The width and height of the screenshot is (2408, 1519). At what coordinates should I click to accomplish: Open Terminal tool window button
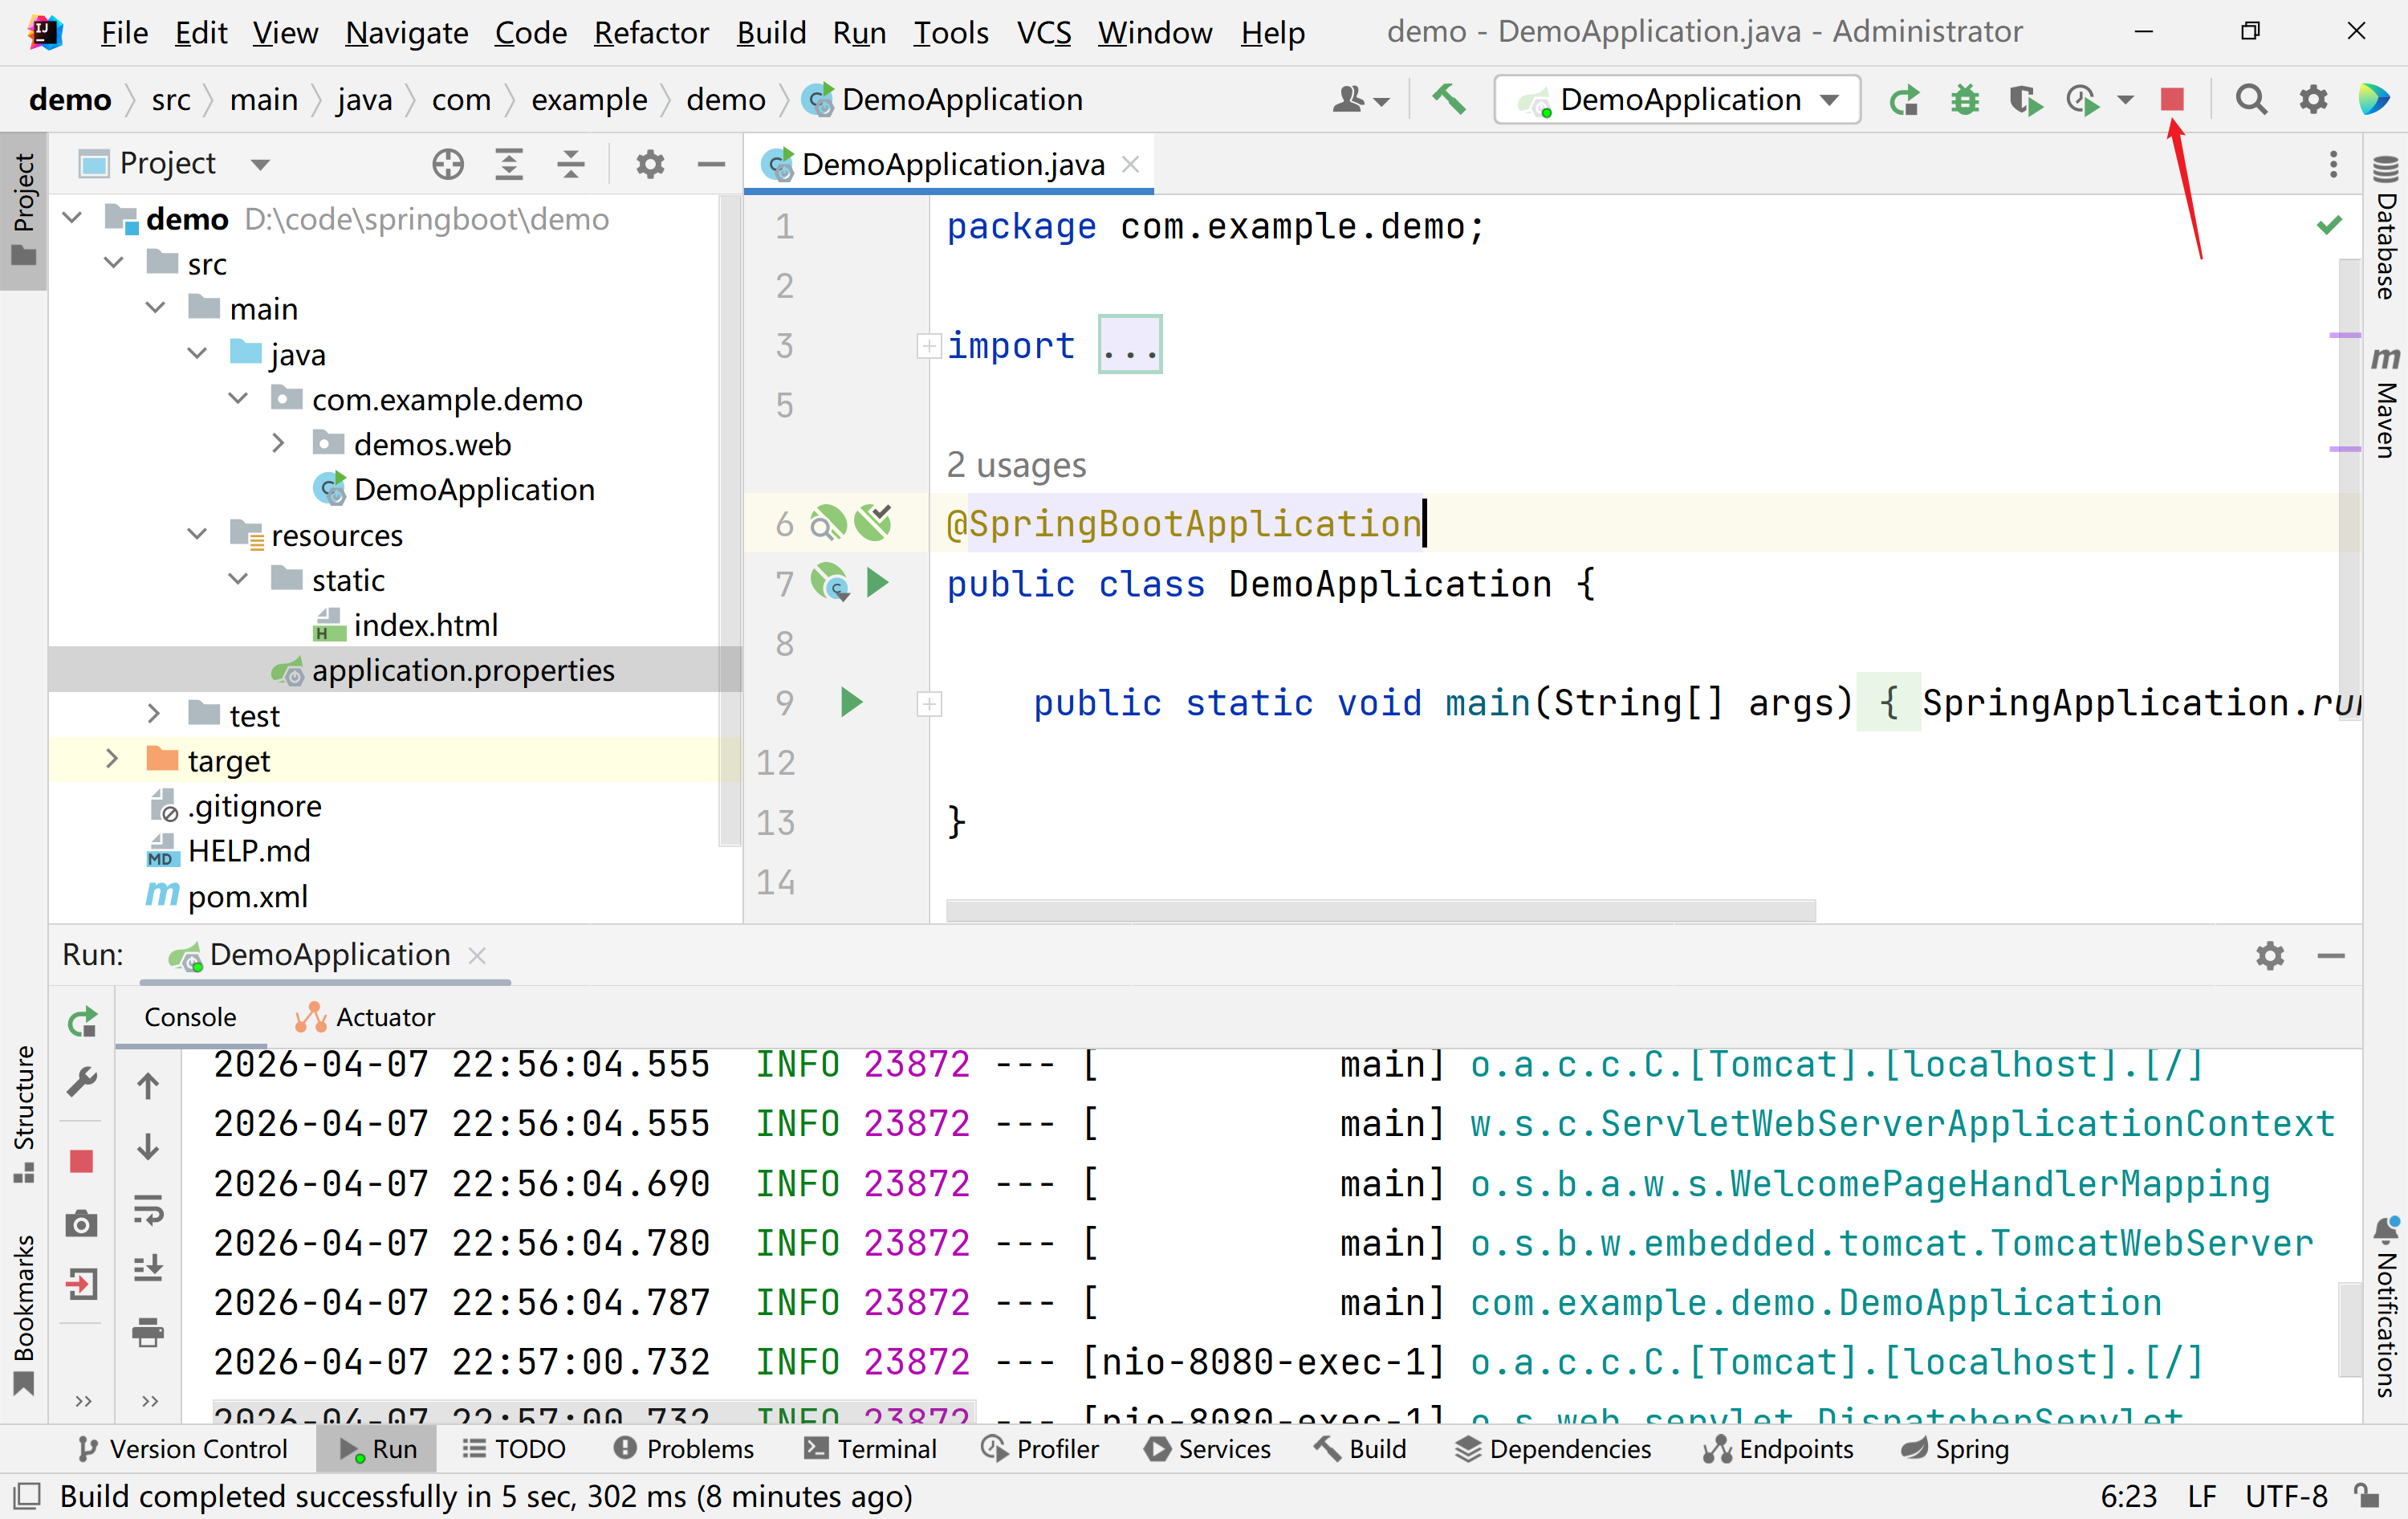pos(870,1449)
